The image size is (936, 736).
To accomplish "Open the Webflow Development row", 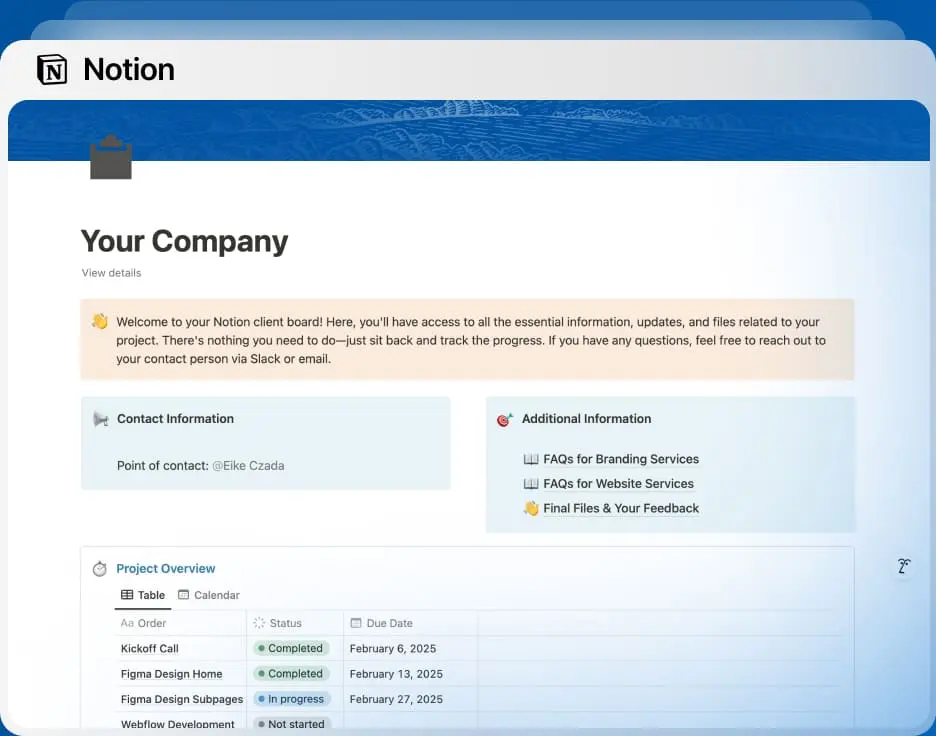I will [178, 724].
